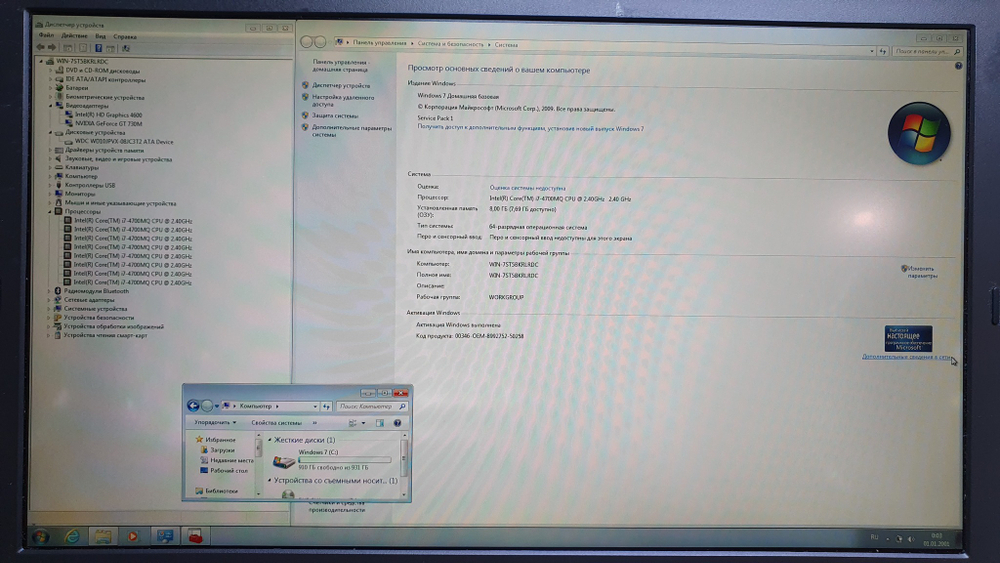1000x563 pixels.
Task: Expand IDE ATA/ATAPI контроллеры node
Action: coord(51,80)
